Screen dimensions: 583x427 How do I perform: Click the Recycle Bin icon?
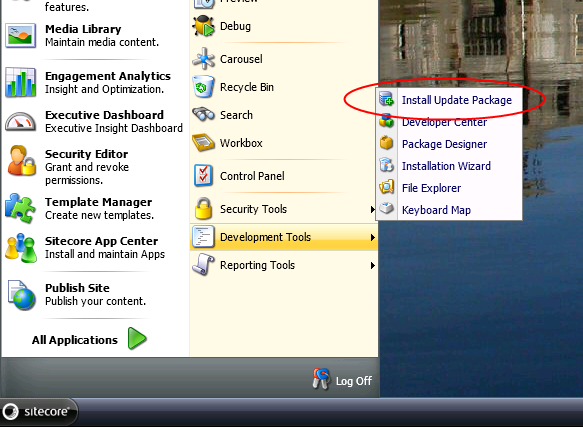[203, 87]
